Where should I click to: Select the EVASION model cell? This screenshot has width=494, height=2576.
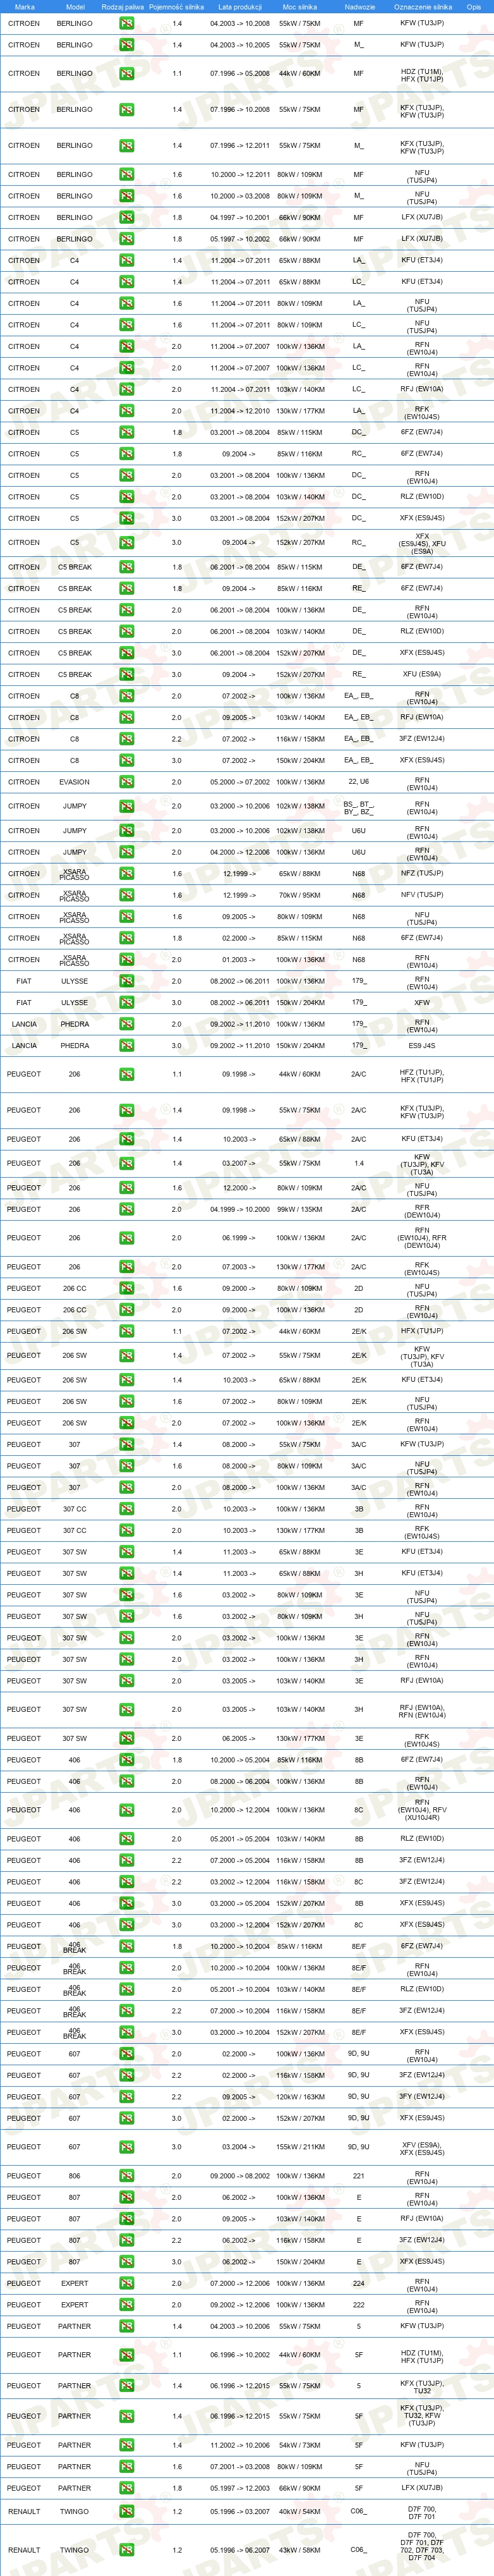pyautogui.click(x=74, y=782)
